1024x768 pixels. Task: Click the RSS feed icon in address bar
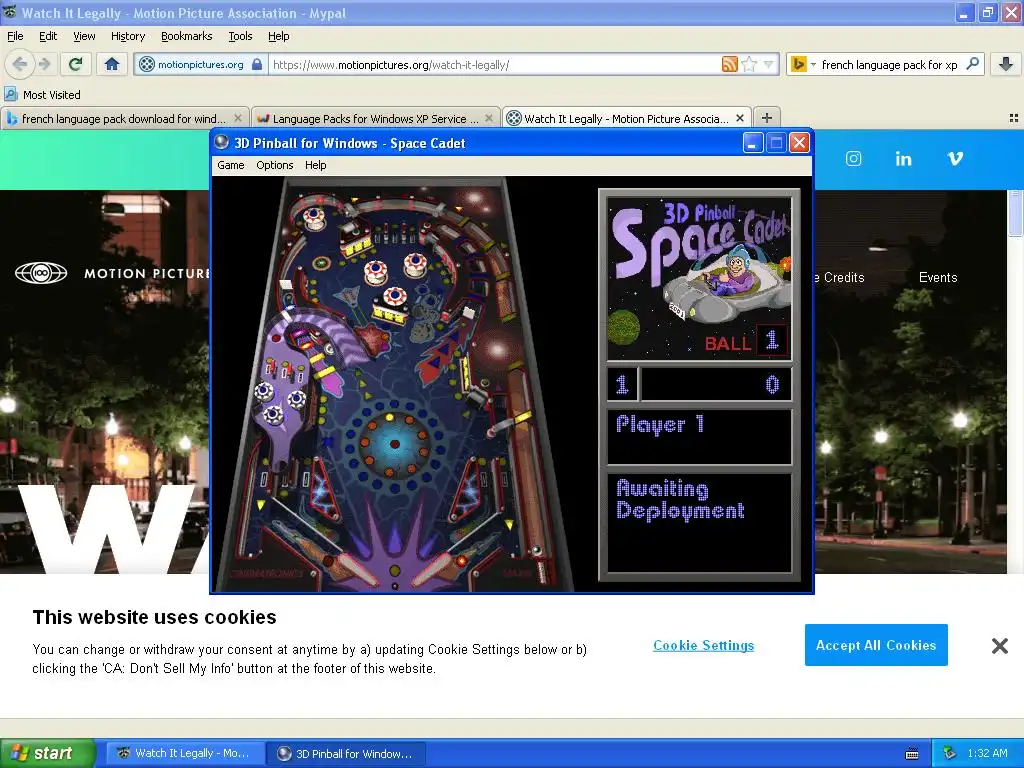(x=729, y=64)
